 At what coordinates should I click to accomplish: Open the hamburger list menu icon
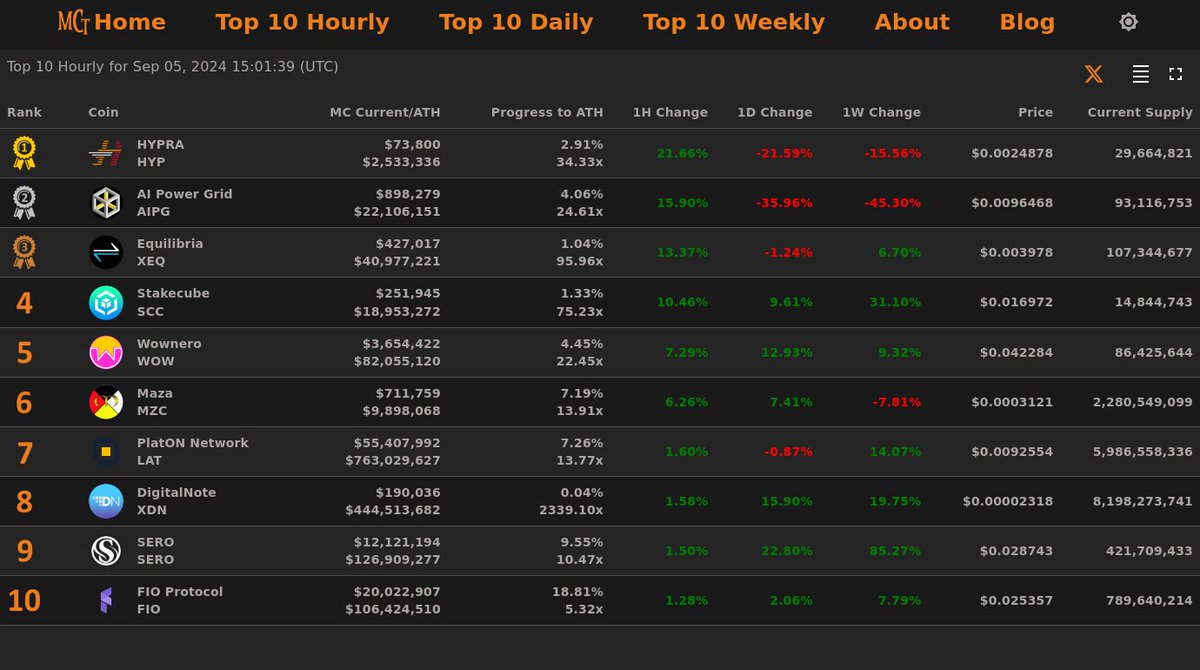(x=1140, y=74)
